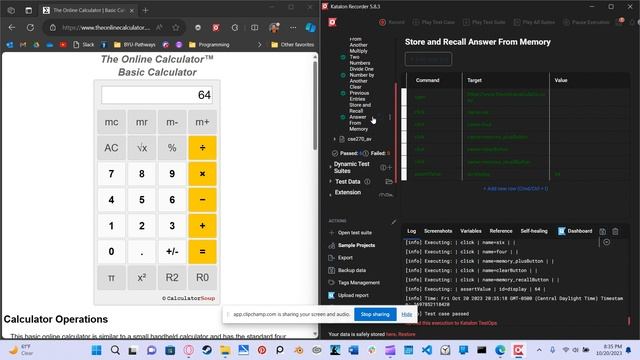
Task: Open the CalculatorSoup copyright link
Action: click(189, 298)
